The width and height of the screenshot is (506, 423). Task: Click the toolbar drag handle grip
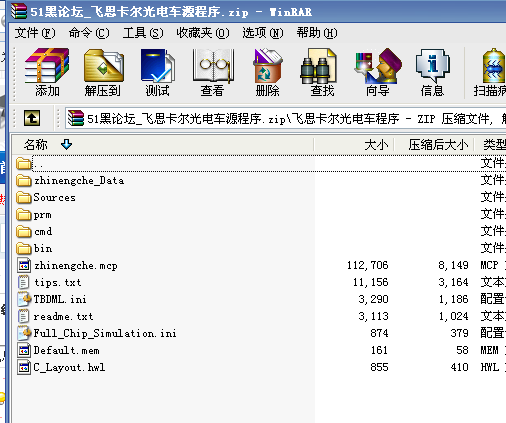click(14, 74)
